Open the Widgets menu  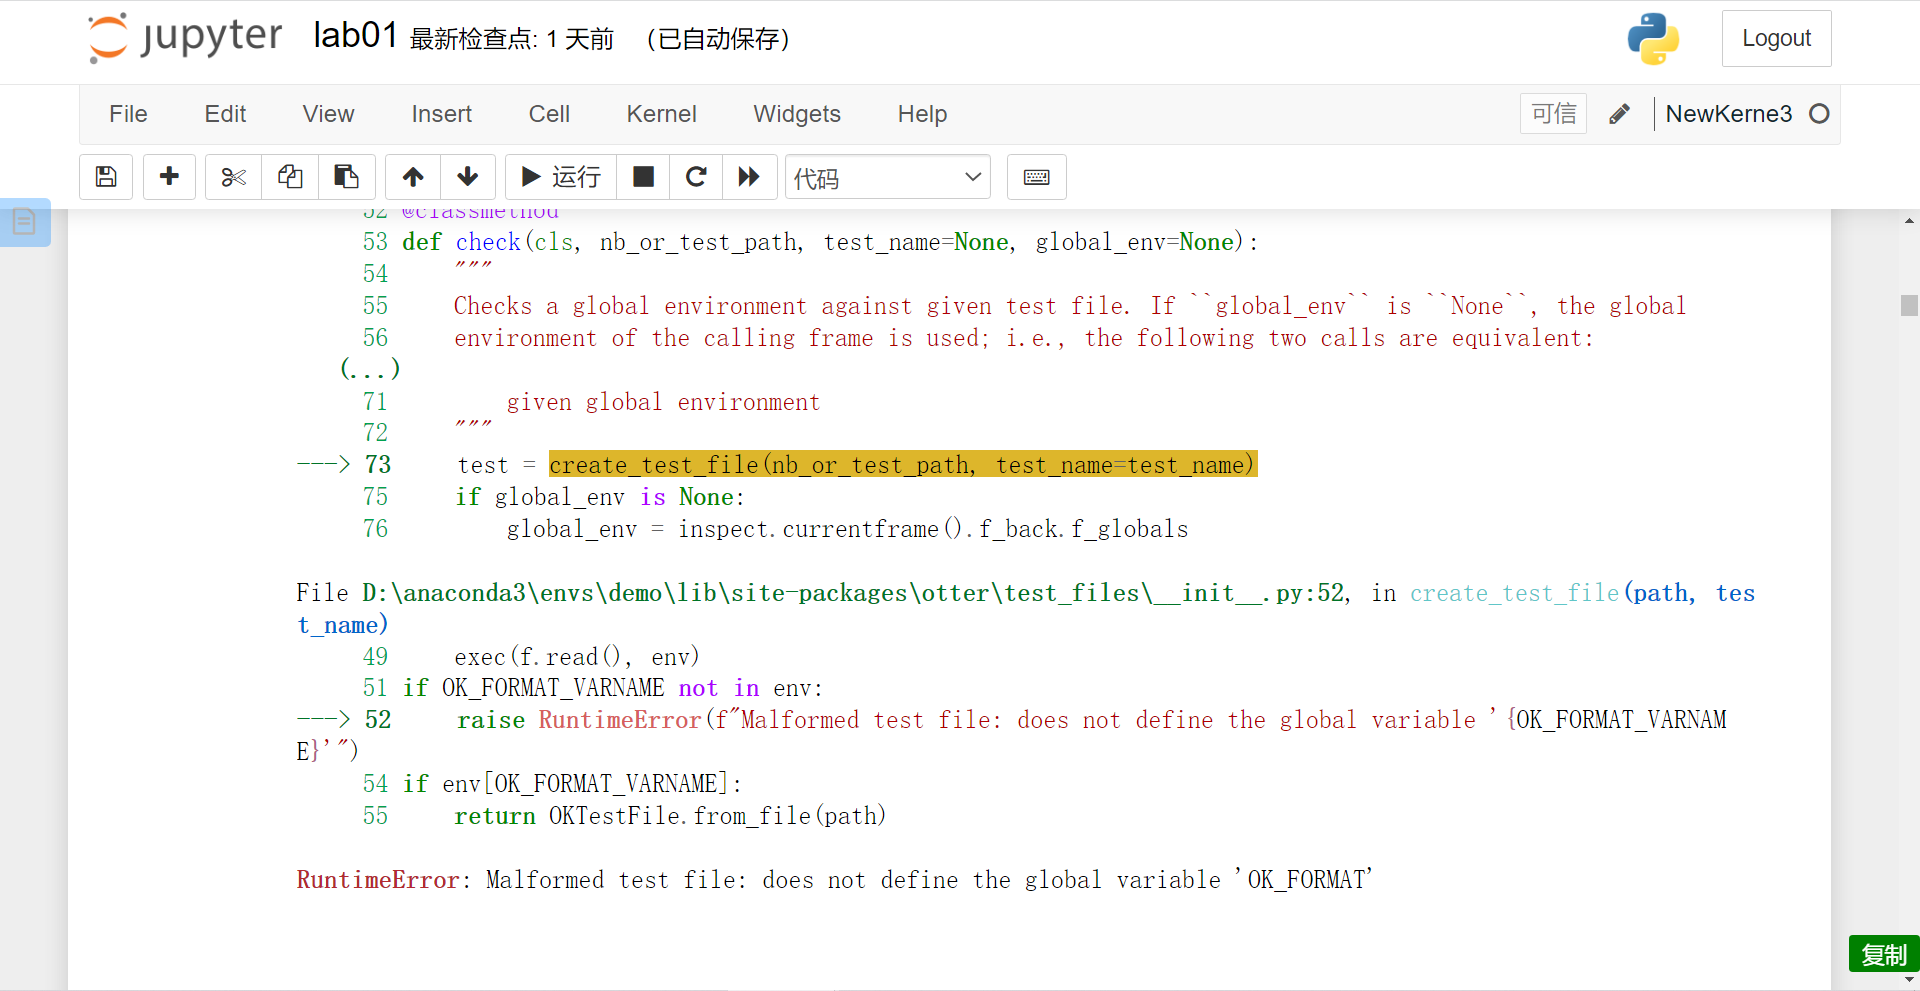coord(797,114)
